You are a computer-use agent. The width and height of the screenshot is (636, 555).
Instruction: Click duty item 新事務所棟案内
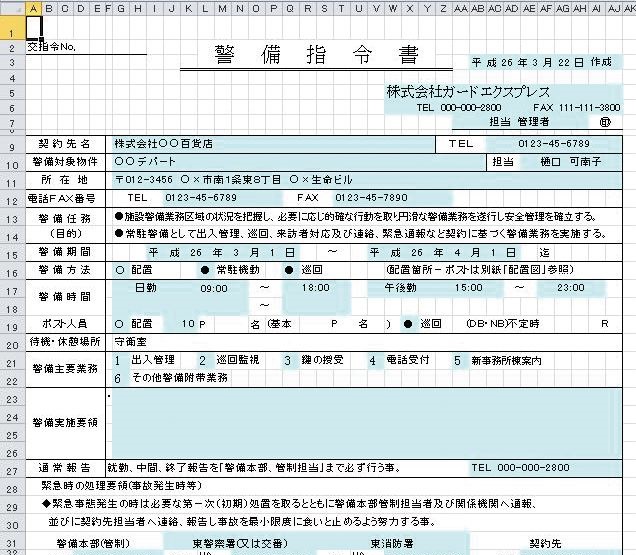(506, 361)
